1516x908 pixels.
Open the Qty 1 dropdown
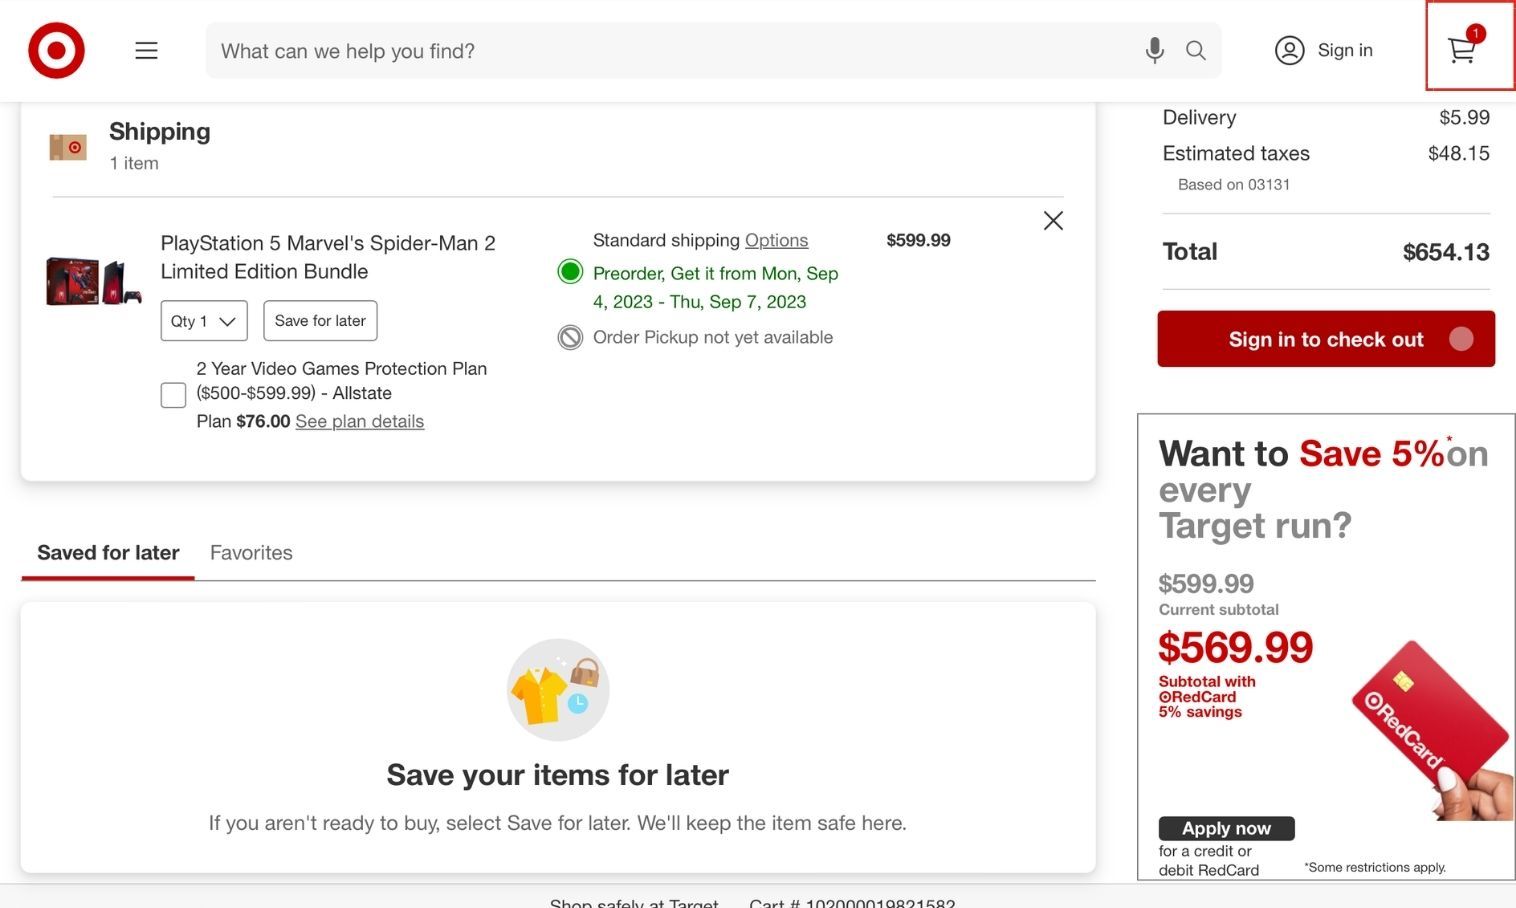[204, 321]
